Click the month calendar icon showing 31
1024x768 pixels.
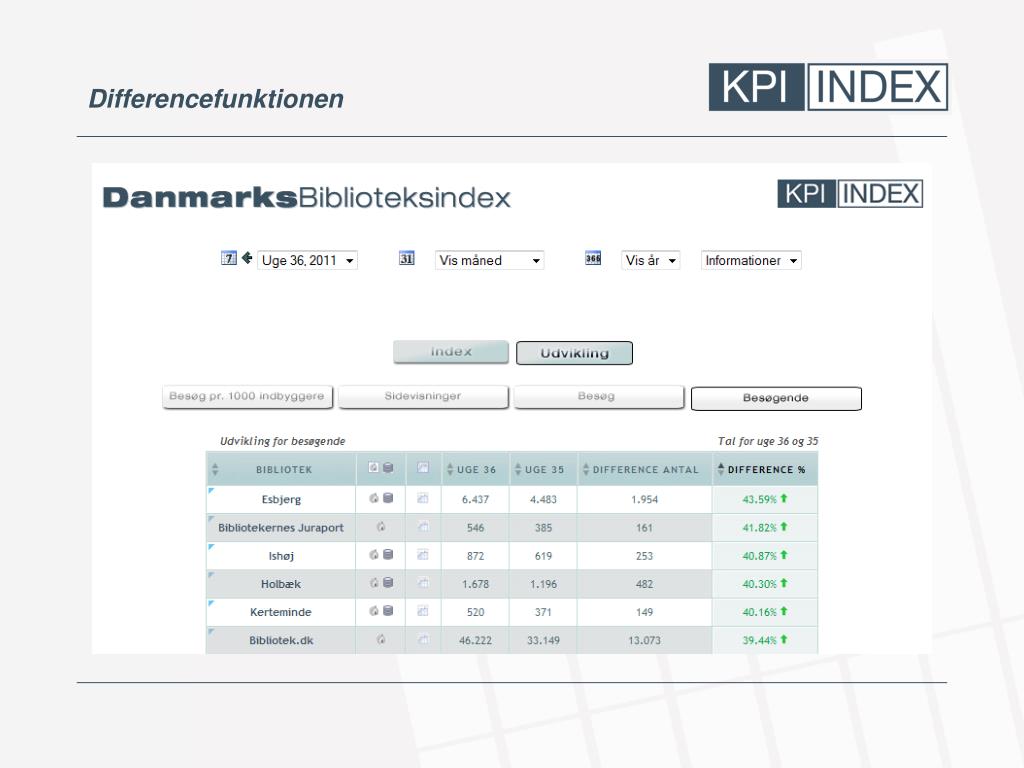[x=406, y=259]
